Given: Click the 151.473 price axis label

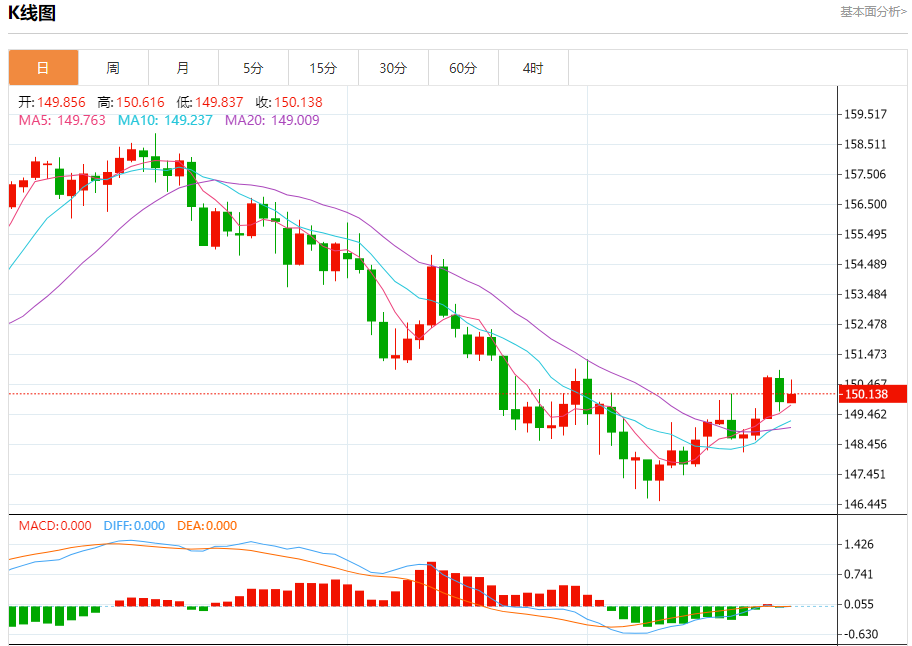Looking at the screenshot, I should (x=865, y=354).
